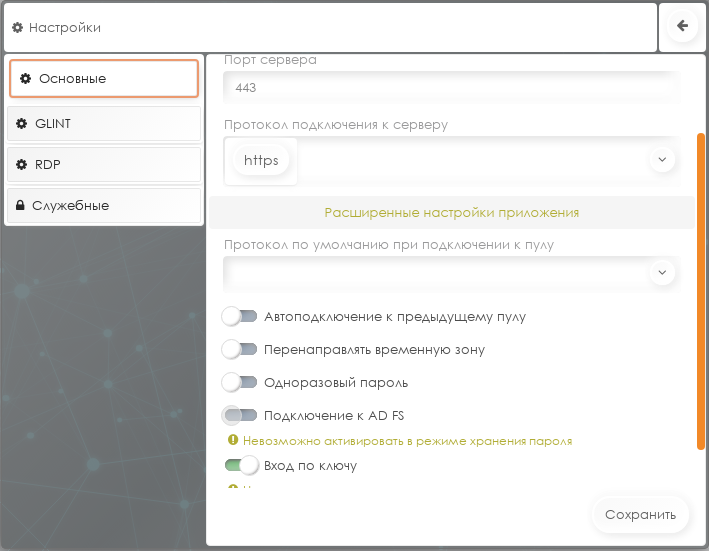The width and height of the screenshot is (709, 551).
Task: Click the orange vertical scrollbar
Action: tap(701, 290)
